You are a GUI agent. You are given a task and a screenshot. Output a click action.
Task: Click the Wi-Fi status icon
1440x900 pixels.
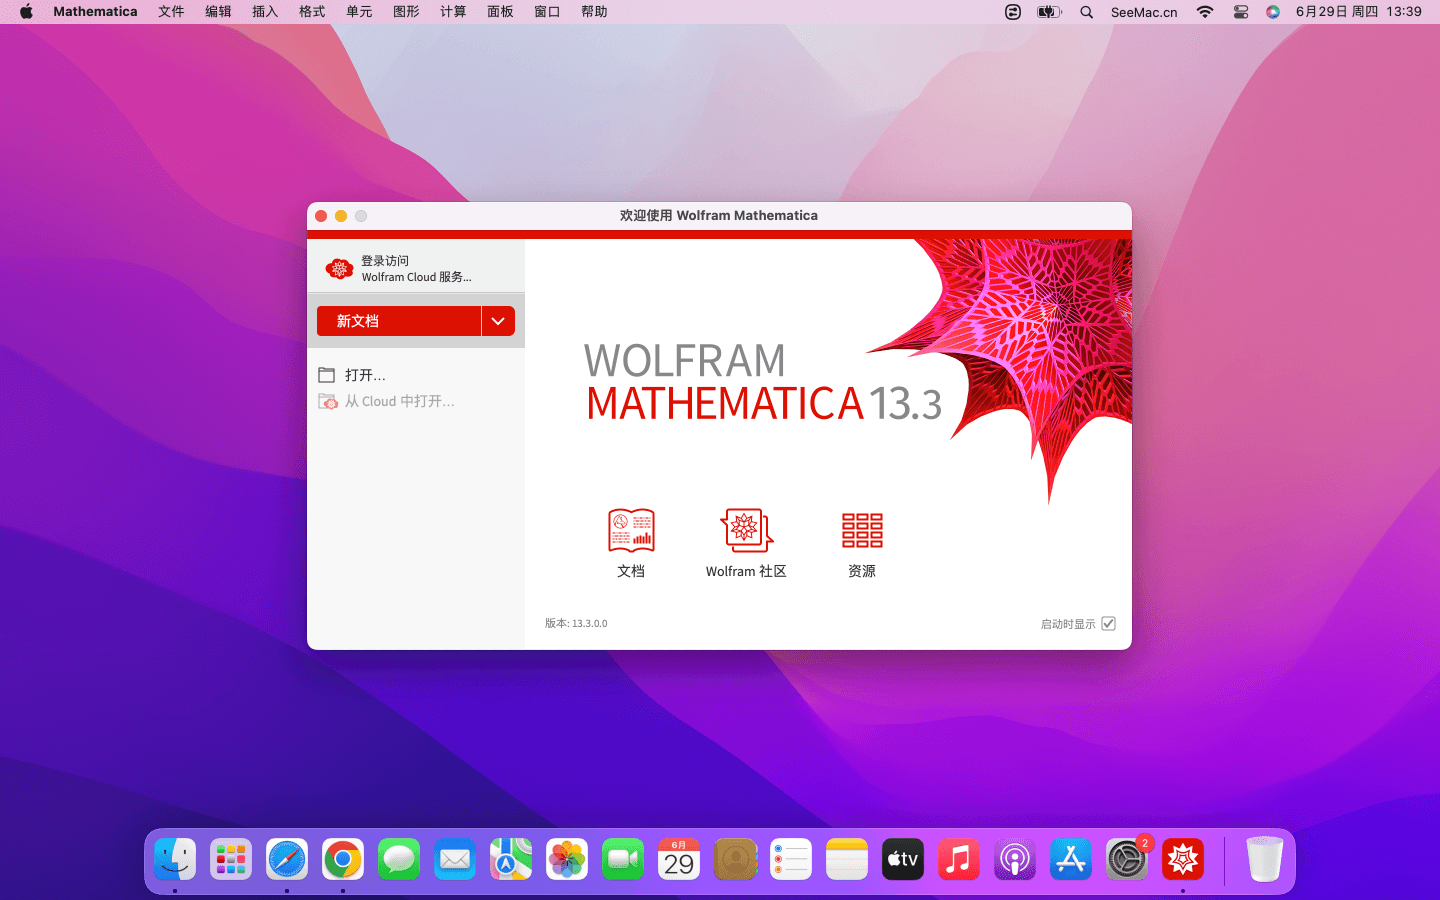(x=1205, y=12)
